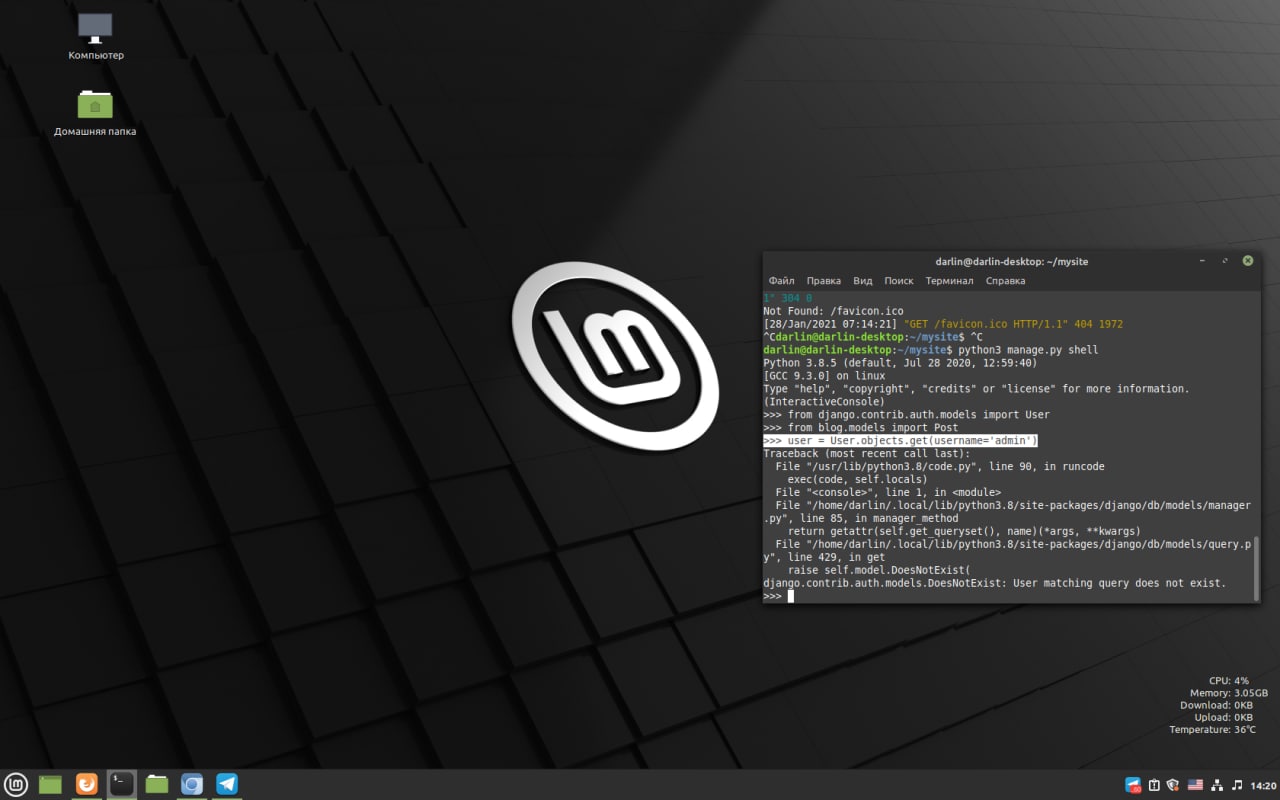The width and height of the screenshot is (1280, 800).
Task: Select the Компьютер desktop icon
Action: 96,37
